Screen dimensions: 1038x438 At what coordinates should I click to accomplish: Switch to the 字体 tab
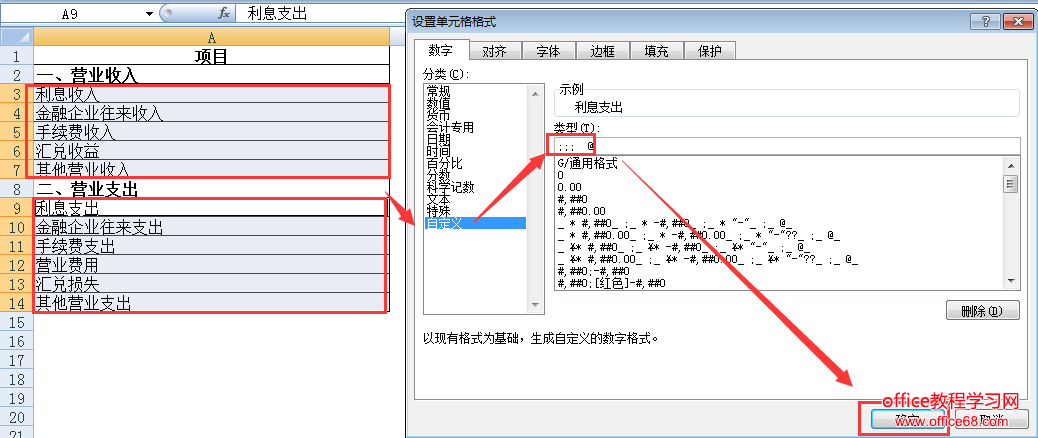coord(548,51)
